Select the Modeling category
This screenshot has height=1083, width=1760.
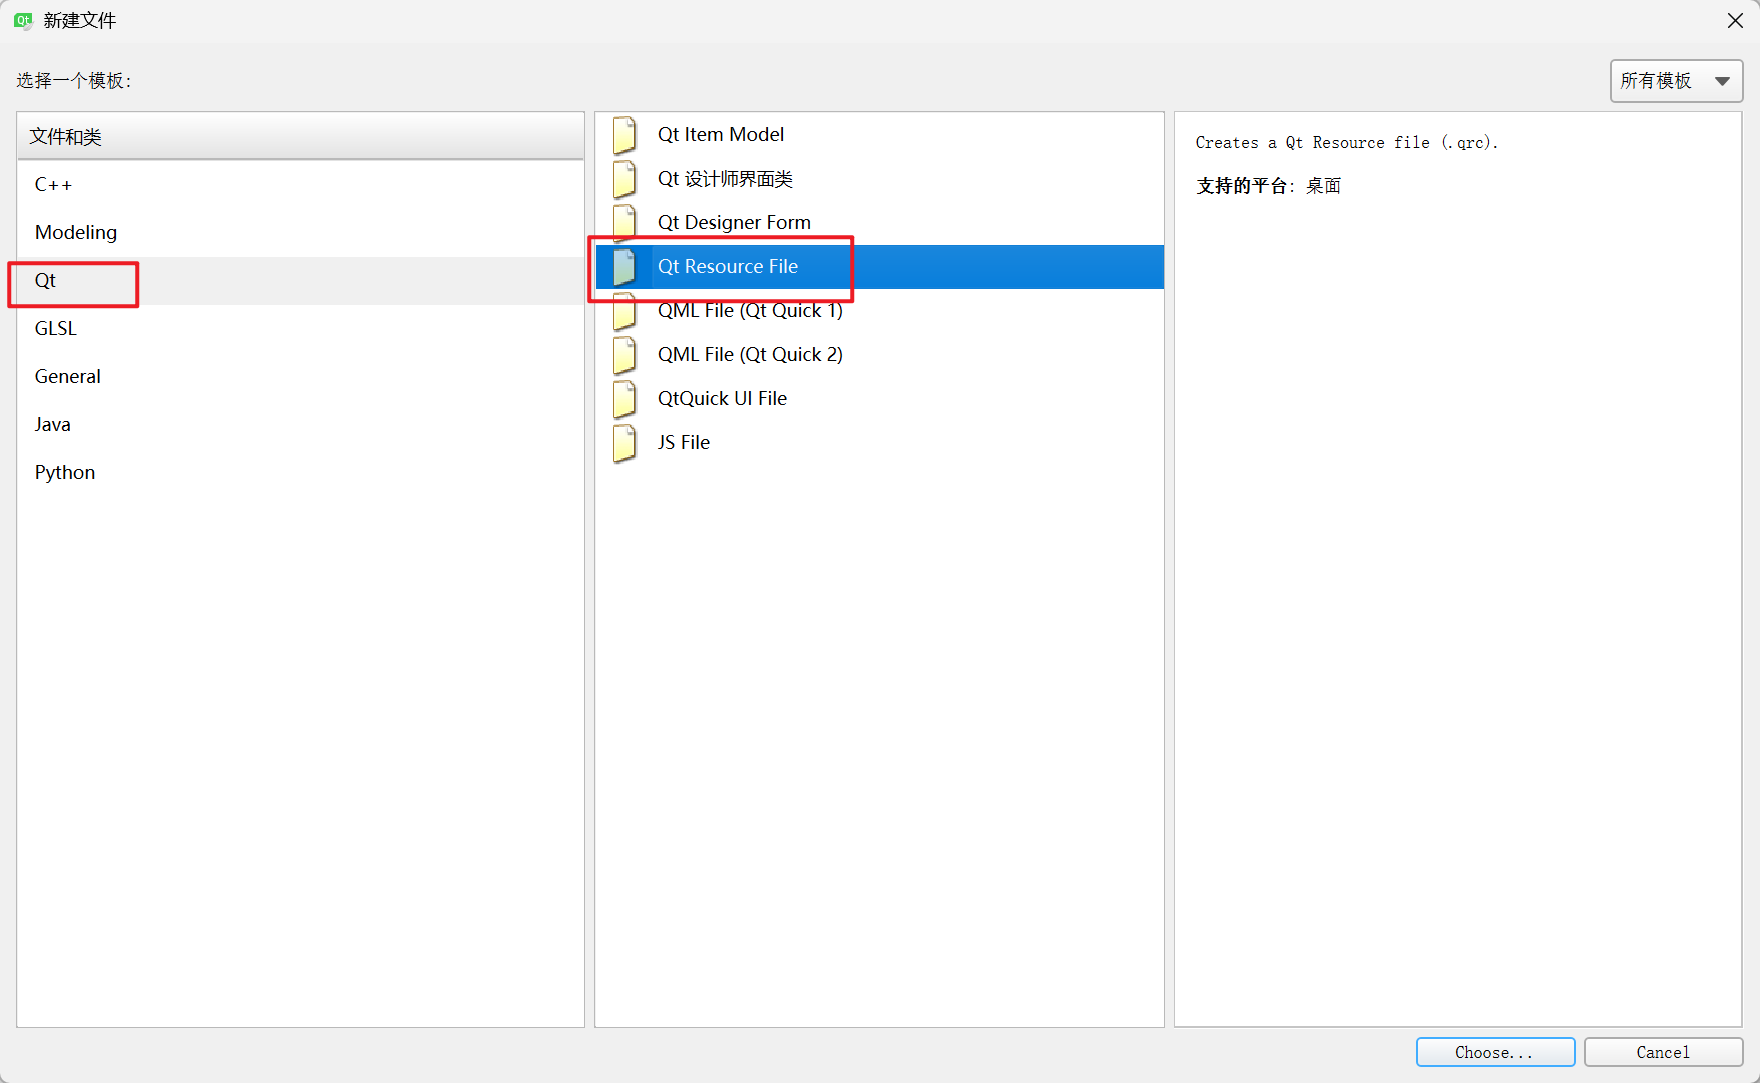(x=300, y=233)
